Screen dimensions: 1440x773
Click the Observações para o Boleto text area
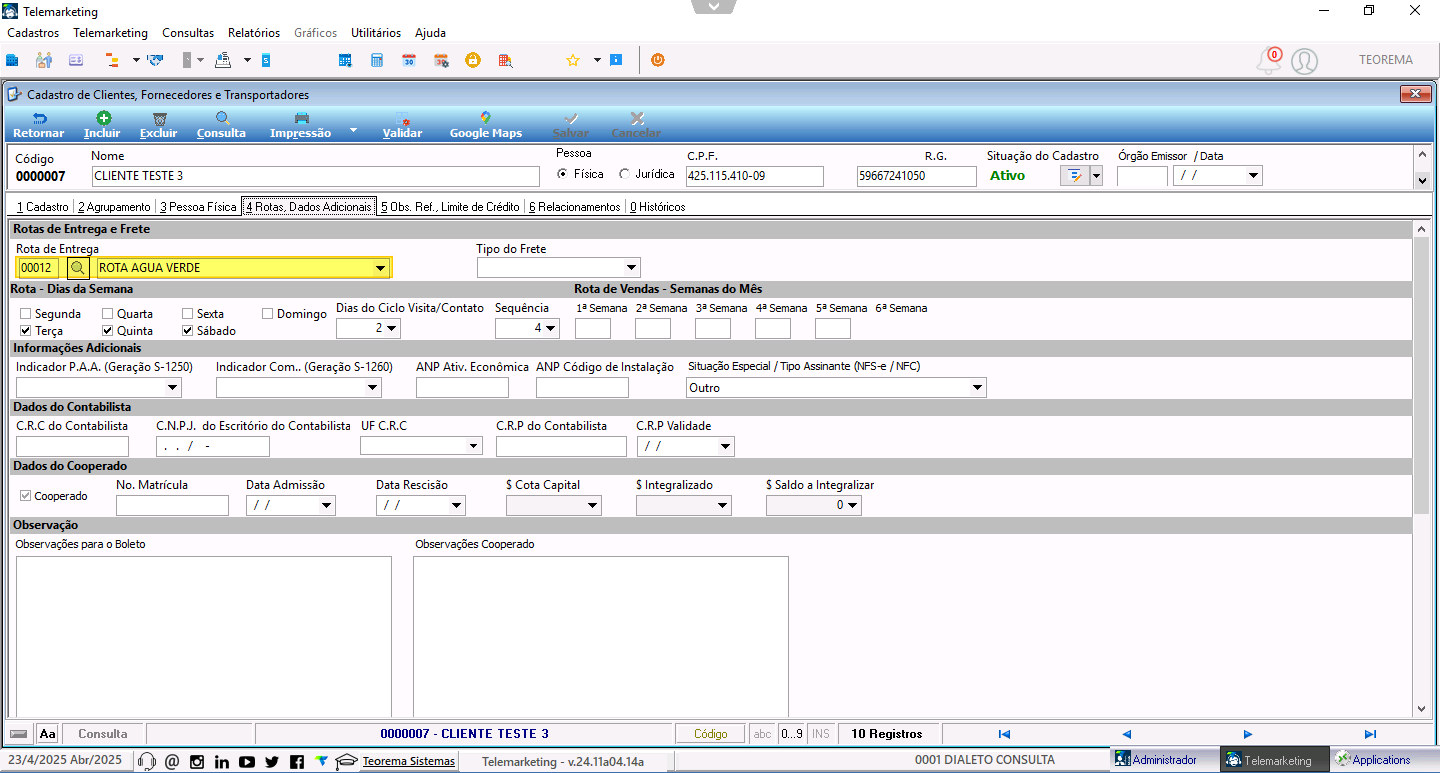point(204,637)
